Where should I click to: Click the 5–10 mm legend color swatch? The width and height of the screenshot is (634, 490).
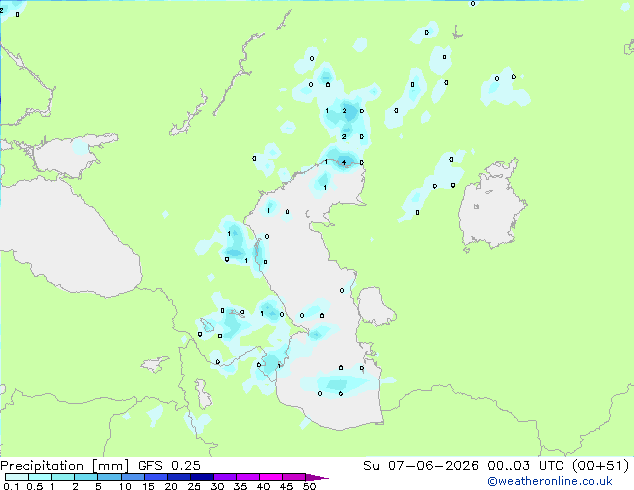tap(109, 477)
